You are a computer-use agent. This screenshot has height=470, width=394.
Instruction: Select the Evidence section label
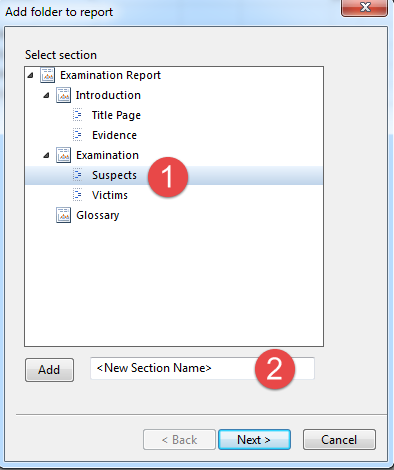coord(114,135)
